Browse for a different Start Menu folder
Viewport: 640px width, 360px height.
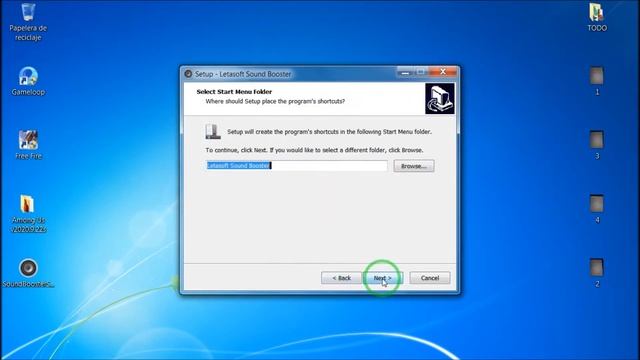click(413, 166)
